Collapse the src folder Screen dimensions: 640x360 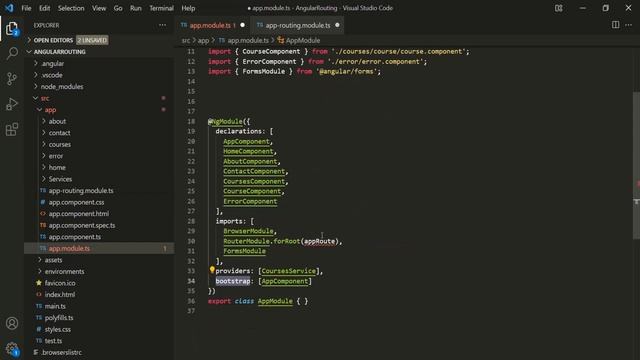45,98
